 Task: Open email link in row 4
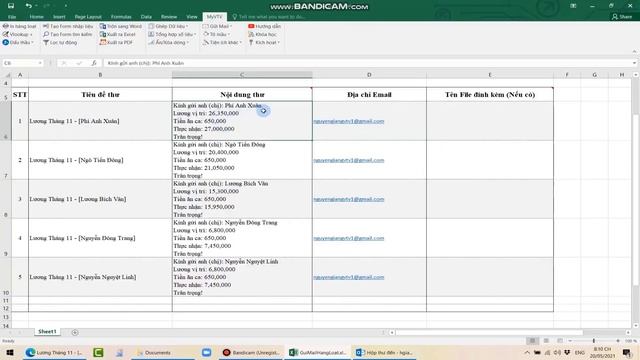click(x=349, y=238)
